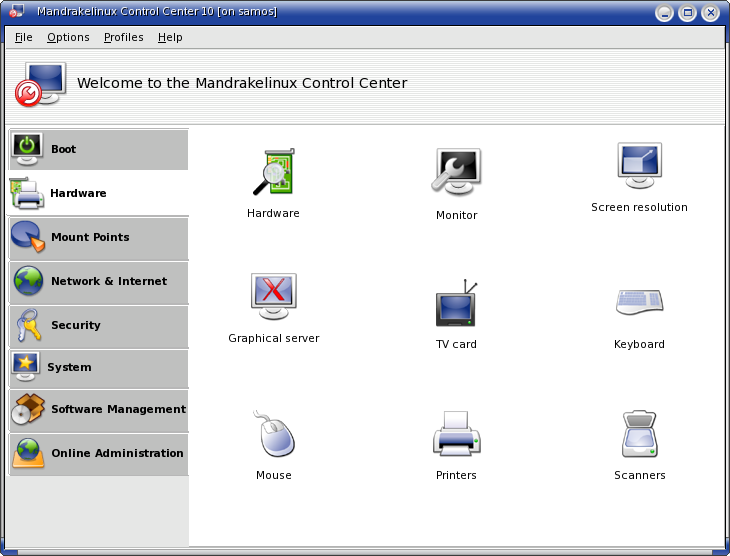Image resolution: width=730 pixels, height=556 pixels.
Task: Click the System star monitor icon
Action: pos(26,367)
